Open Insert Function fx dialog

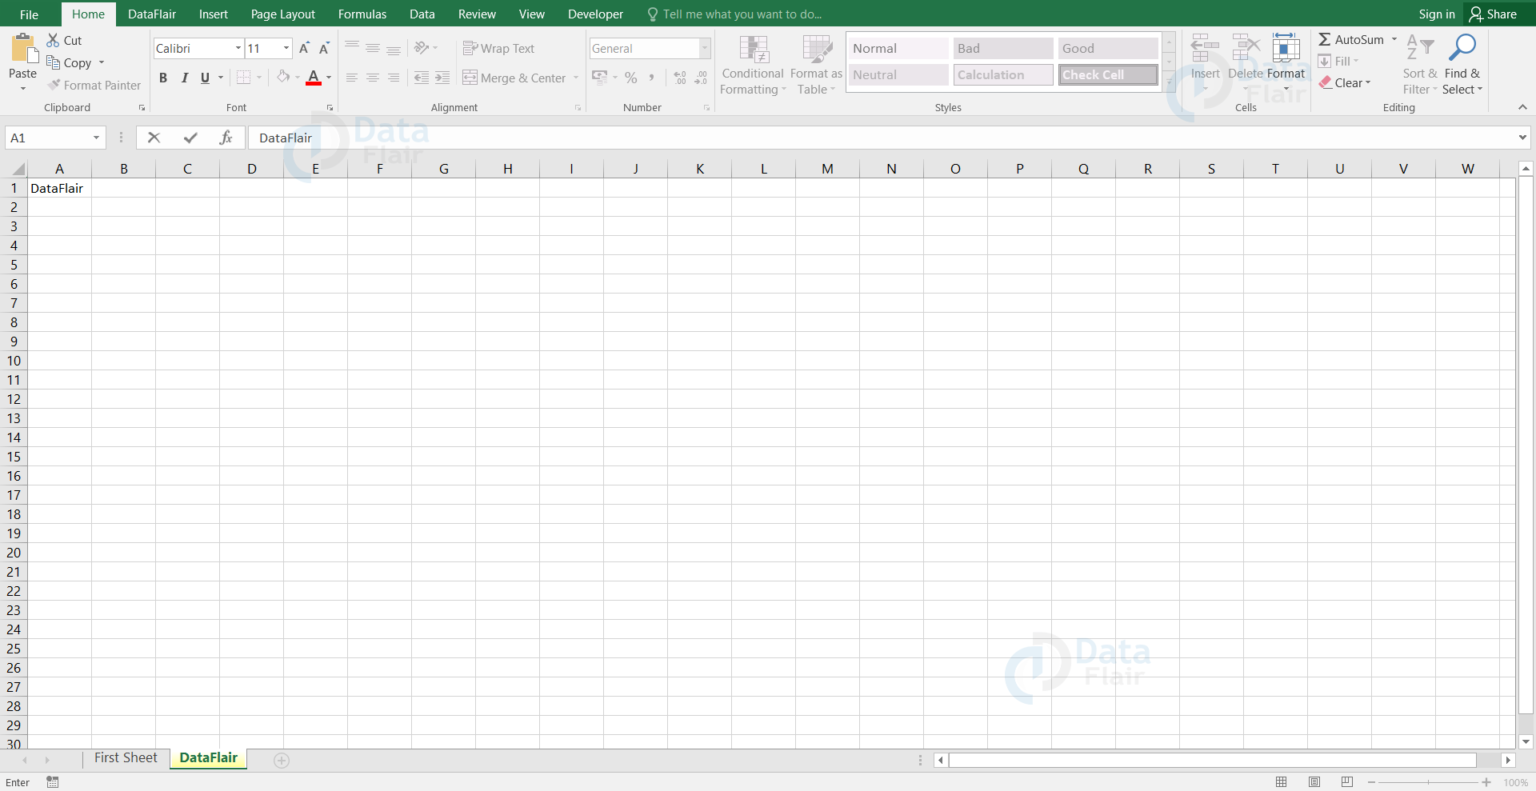click(226, 138)
